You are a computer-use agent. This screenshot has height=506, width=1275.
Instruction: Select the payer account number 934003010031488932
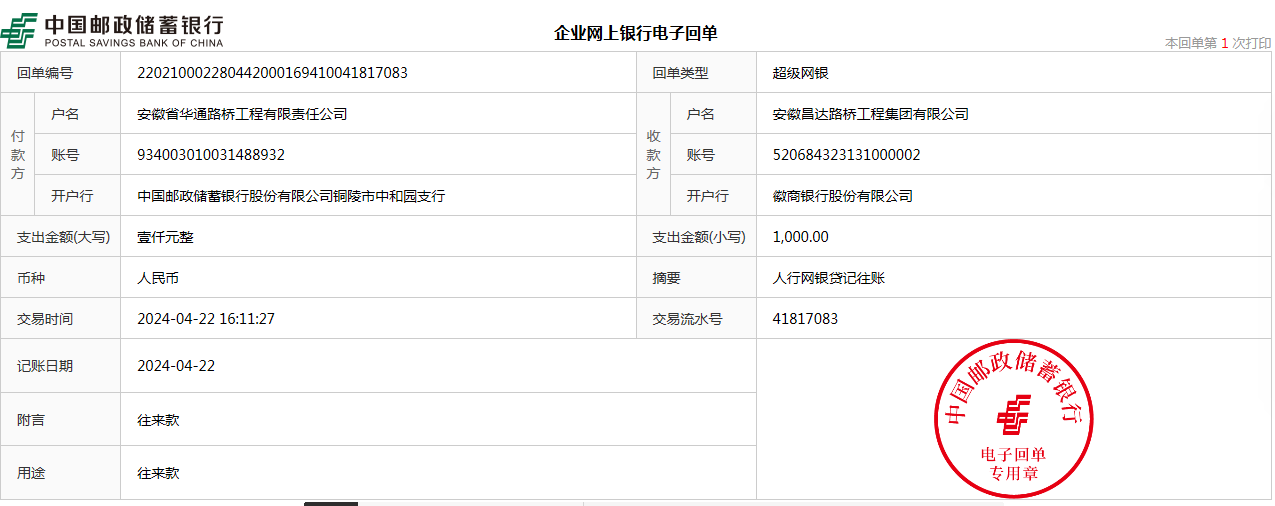(x=211, y=155)
